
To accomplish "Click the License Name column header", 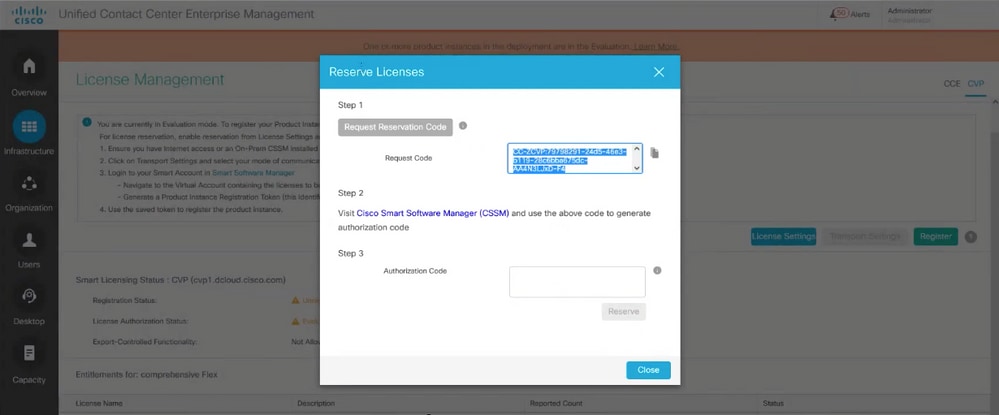I will [99, 404].
